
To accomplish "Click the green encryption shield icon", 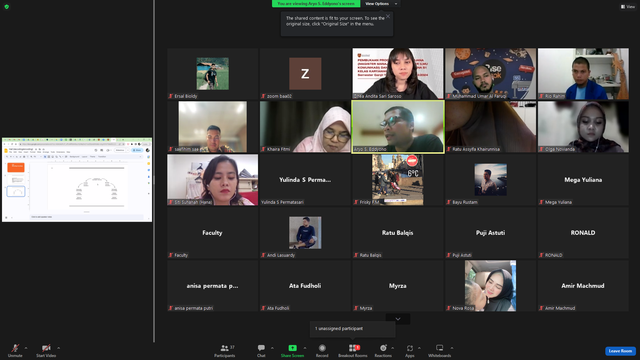I will pyautogui.click(x=7, y=7).
